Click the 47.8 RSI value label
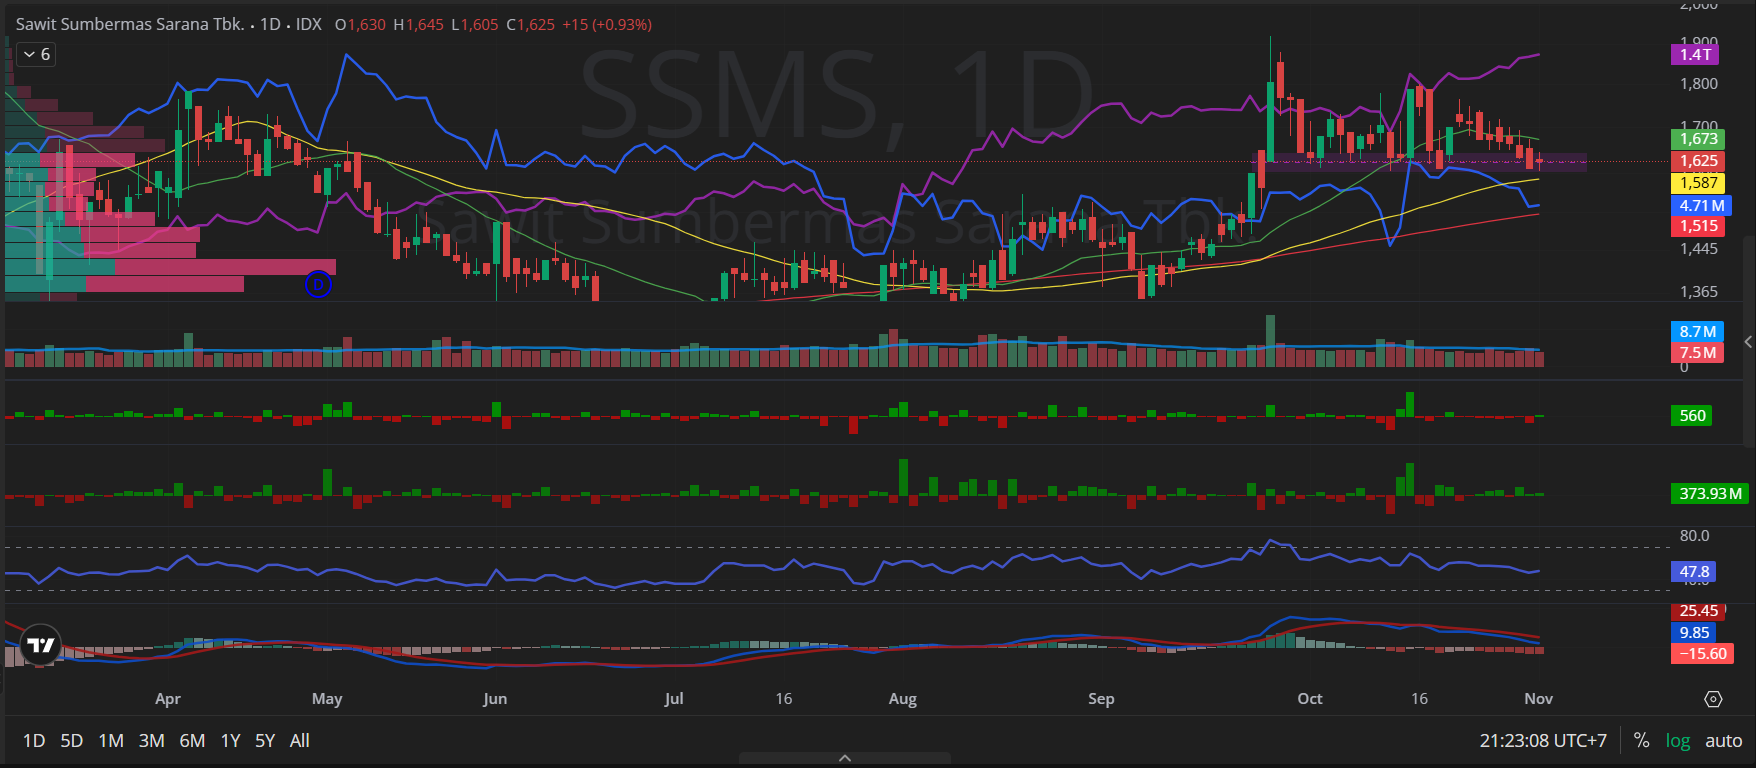 [1693, 572]
